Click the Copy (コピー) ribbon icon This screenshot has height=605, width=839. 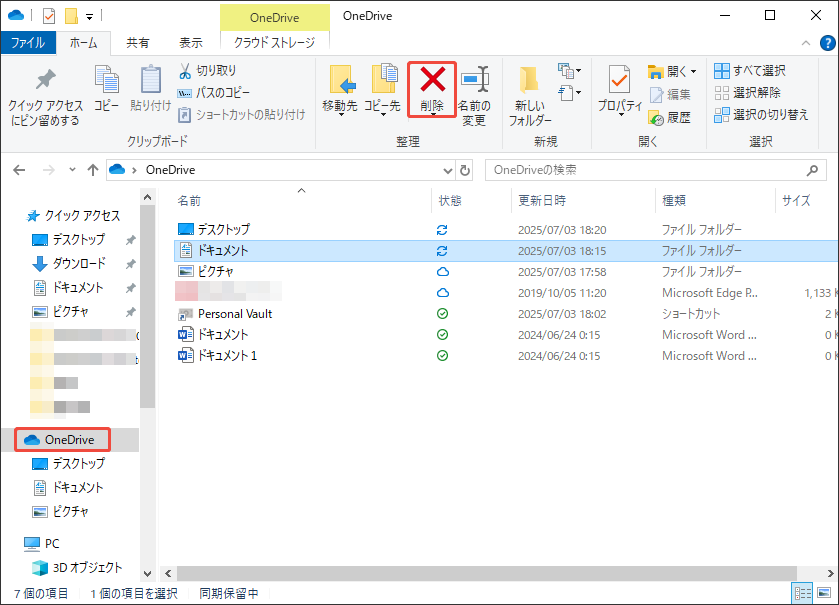click(106, 79)
